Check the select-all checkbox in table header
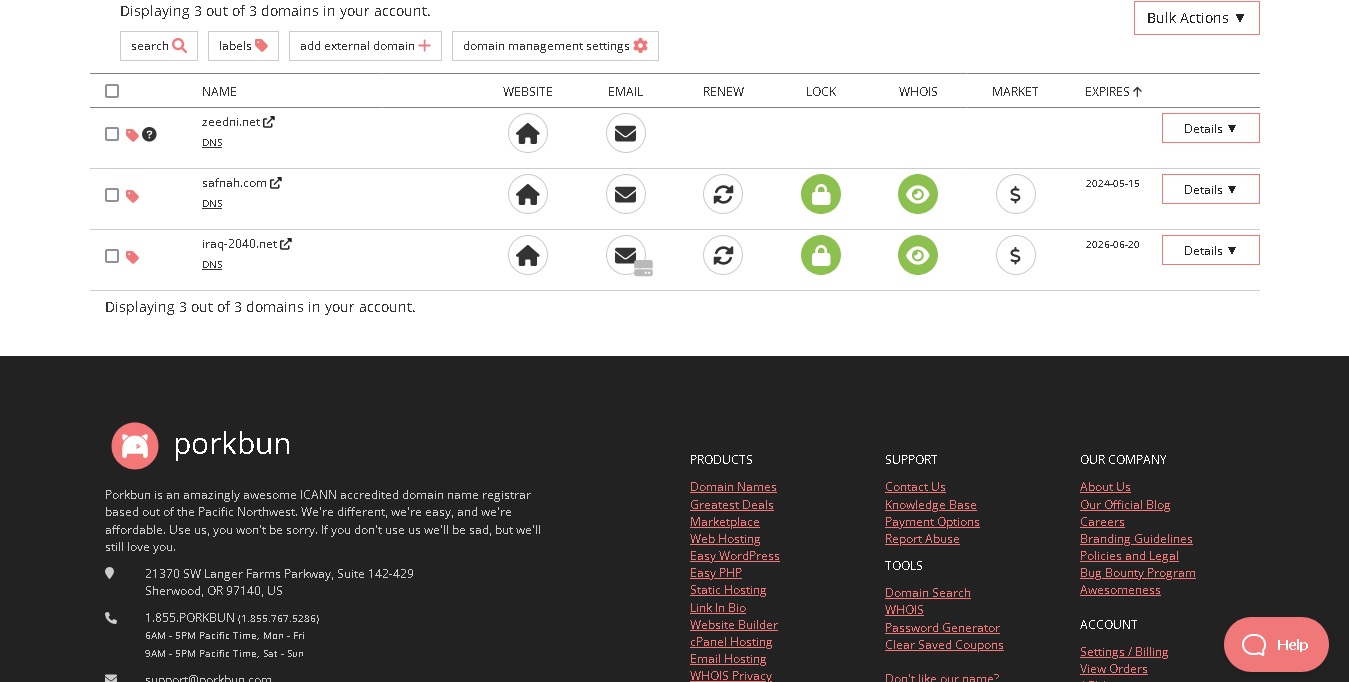1349x682 pixels. pyautogui.click(x=112, y=91)
